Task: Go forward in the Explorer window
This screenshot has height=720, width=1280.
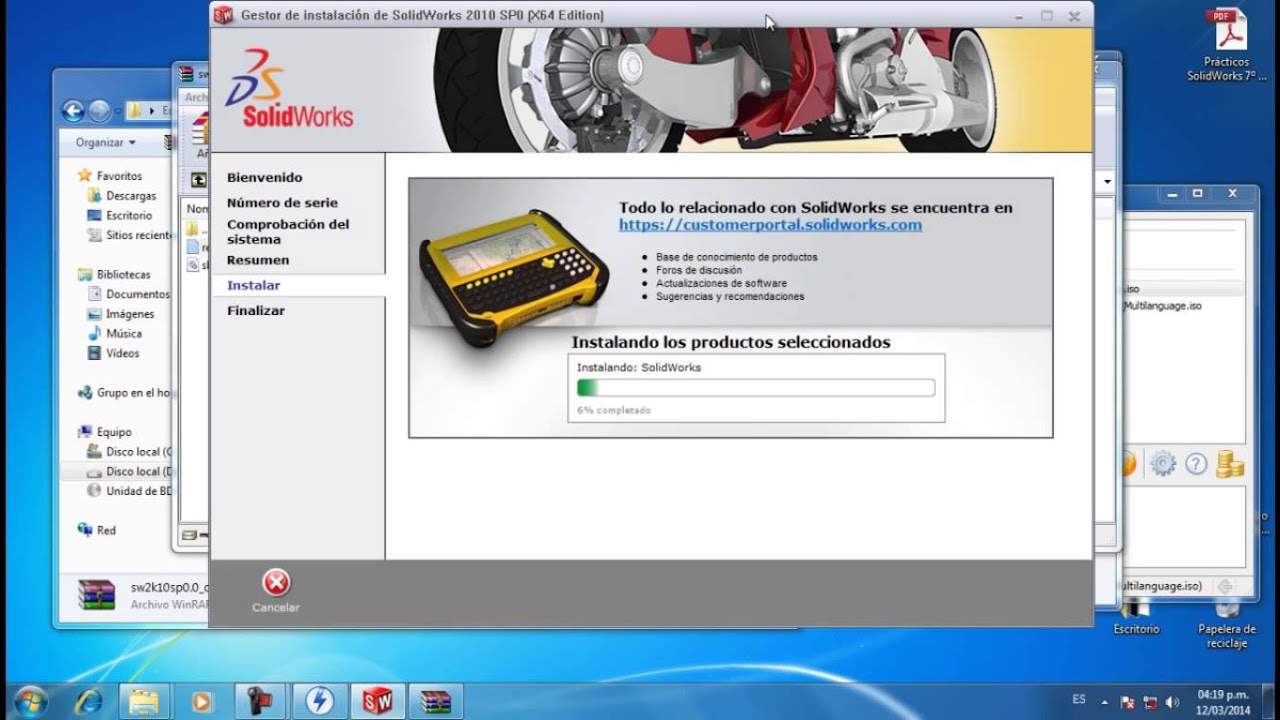Action: tap(99, 111)
